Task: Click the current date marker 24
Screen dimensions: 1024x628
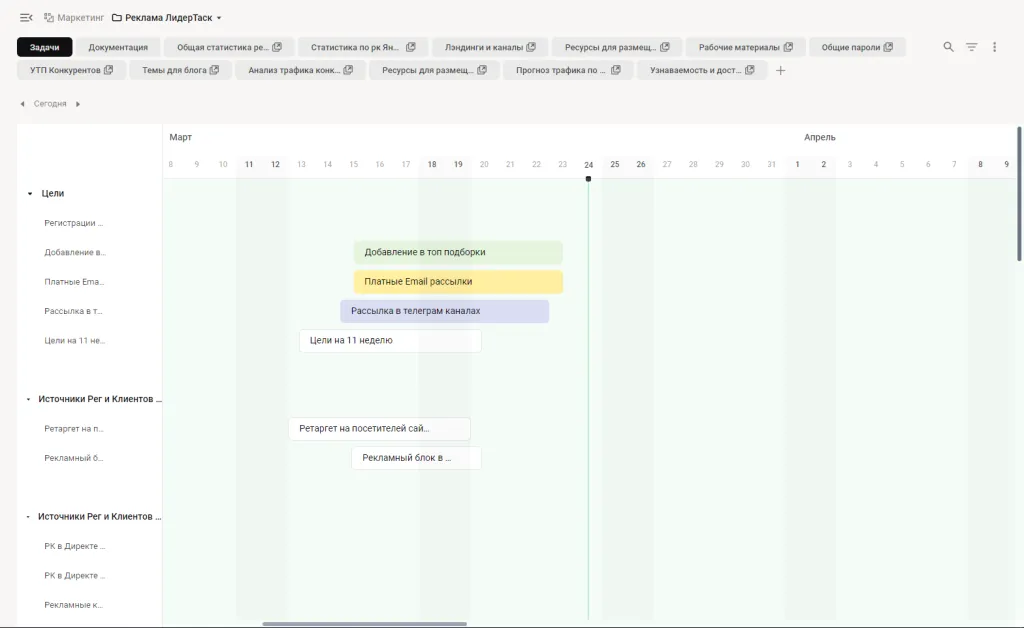Action: 588,165
